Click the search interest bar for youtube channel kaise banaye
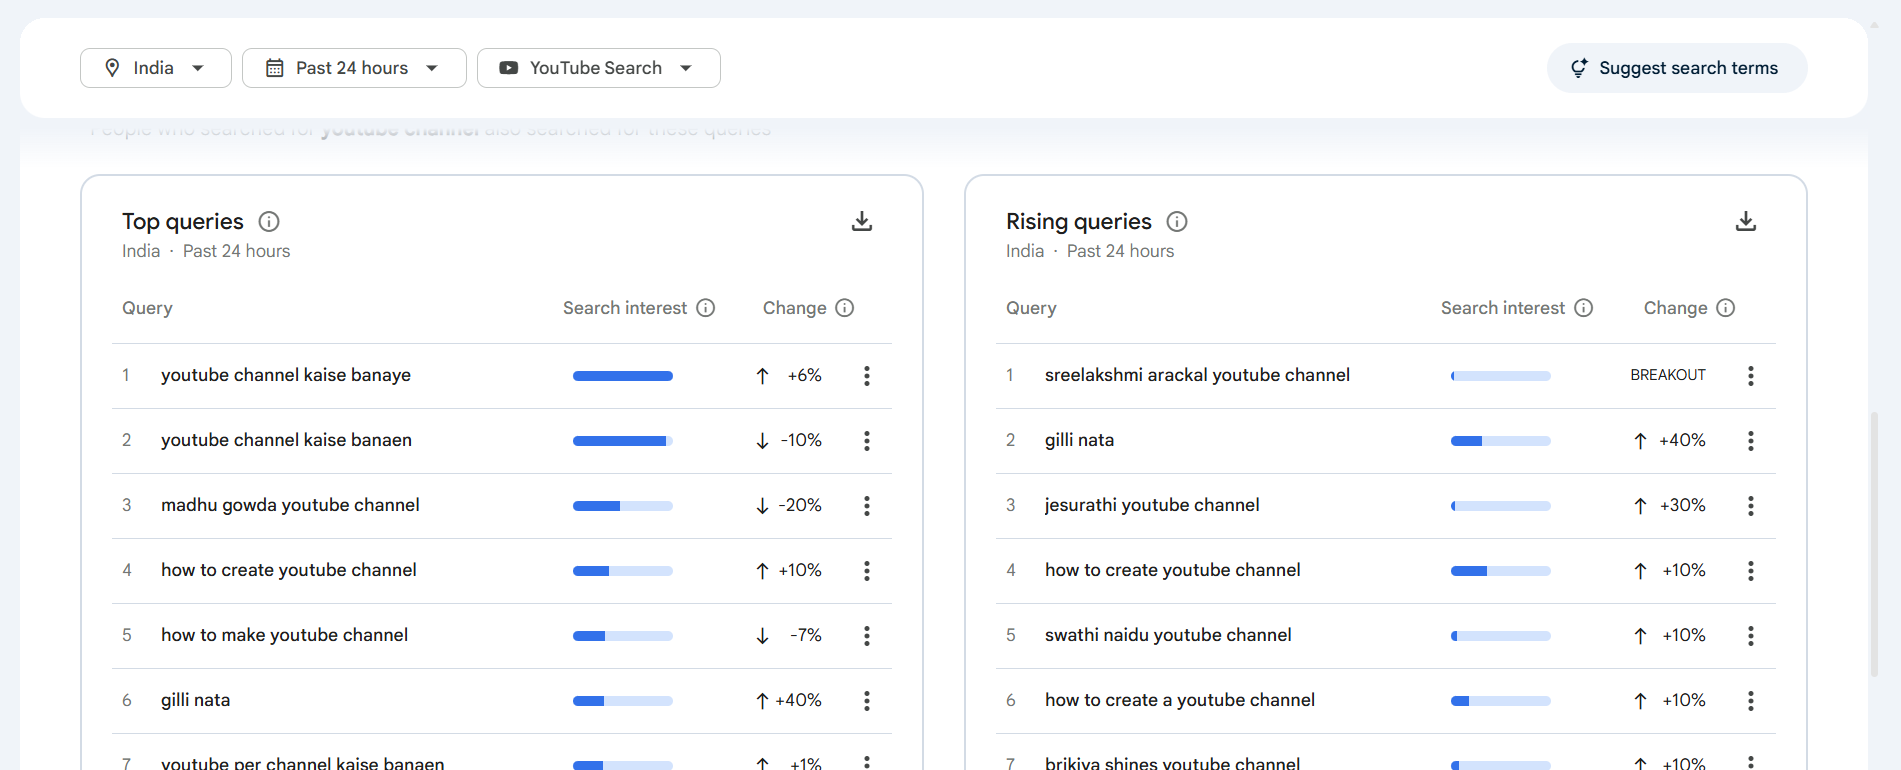Viewport: 1901px width, 770px height. point(623,376)
